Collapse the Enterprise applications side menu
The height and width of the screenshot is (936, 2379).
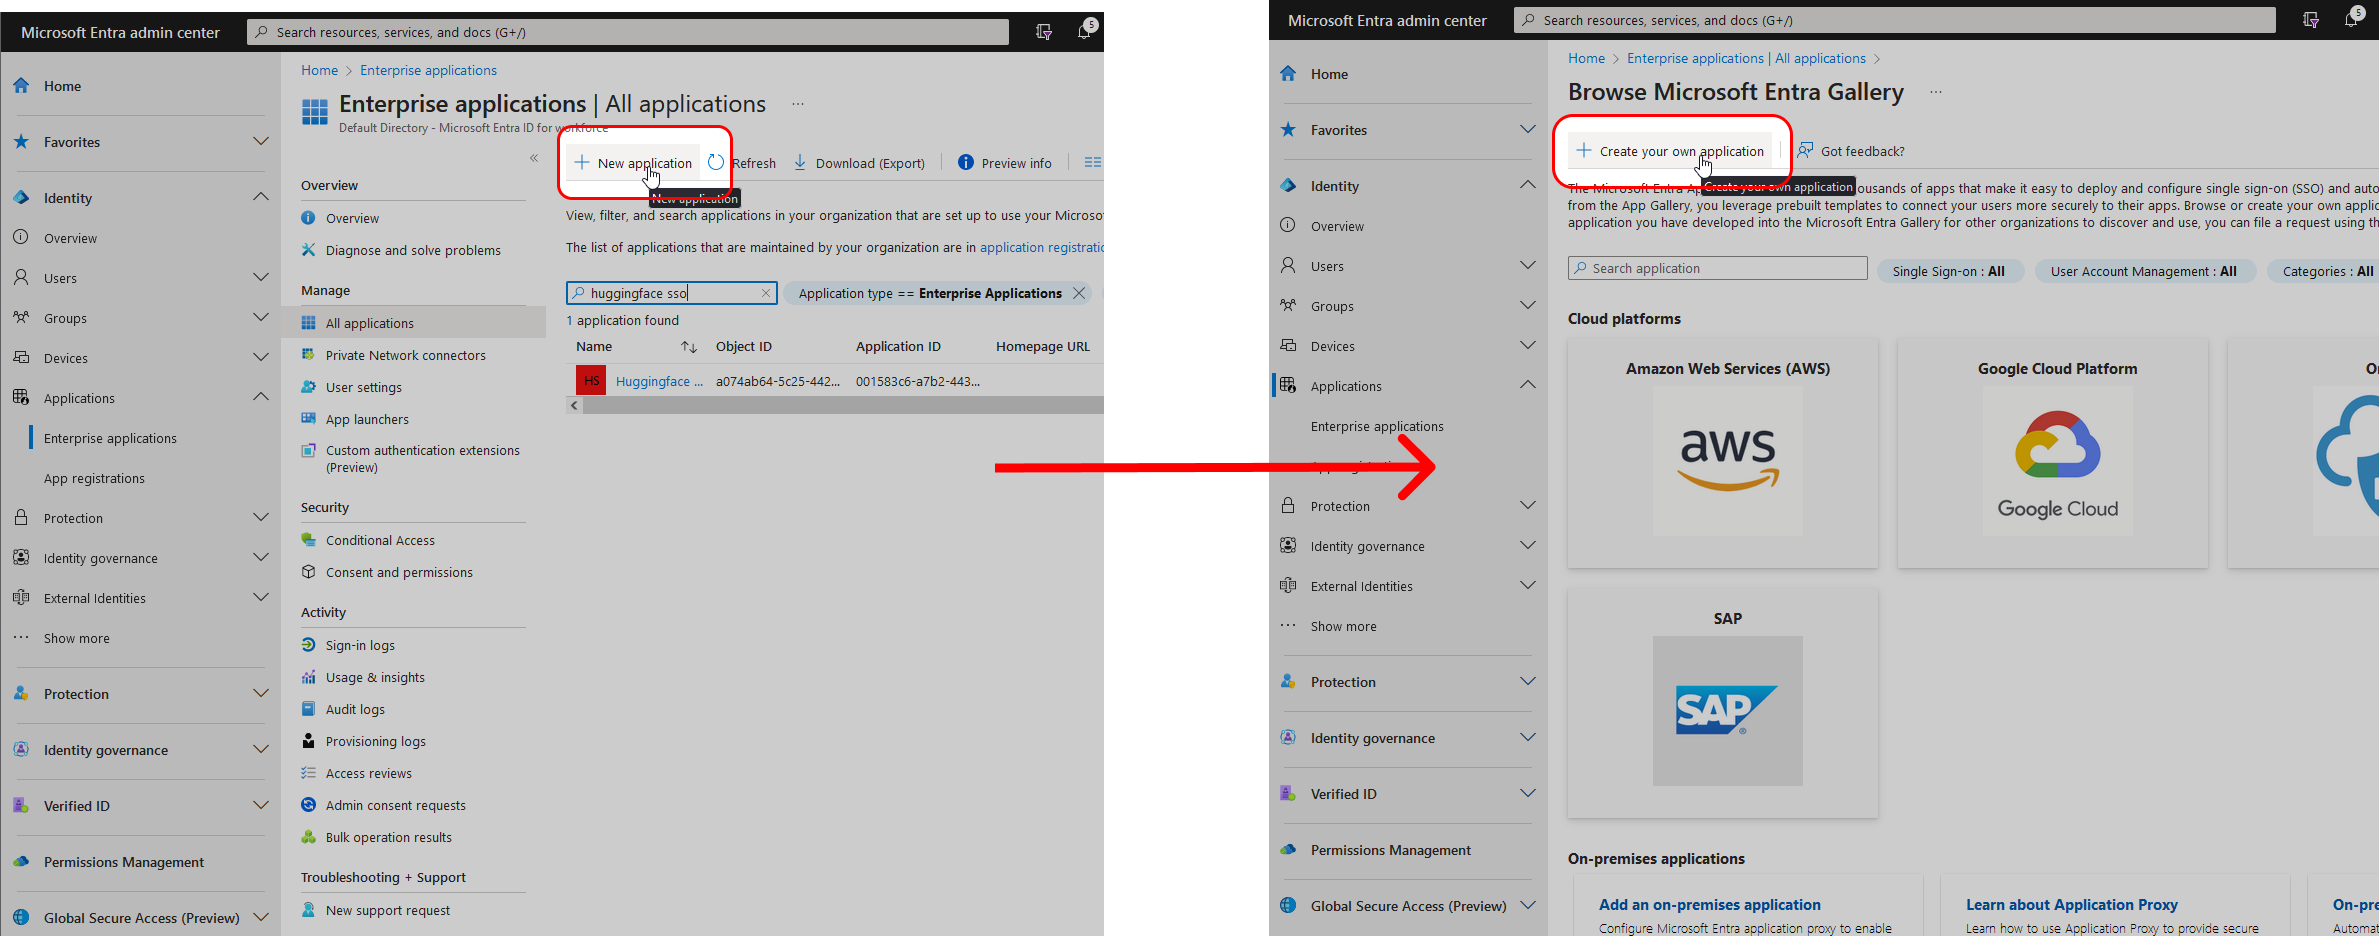point(534,158)
